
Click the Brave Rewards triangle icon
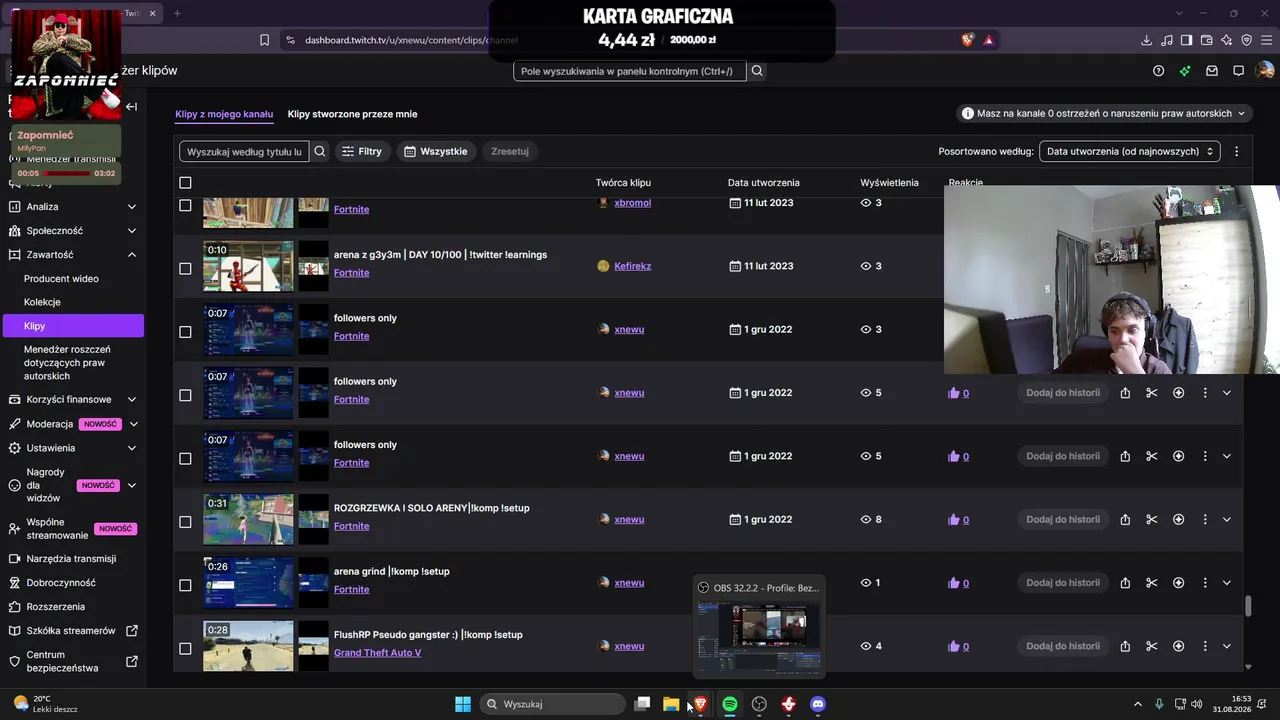(988, 40)
